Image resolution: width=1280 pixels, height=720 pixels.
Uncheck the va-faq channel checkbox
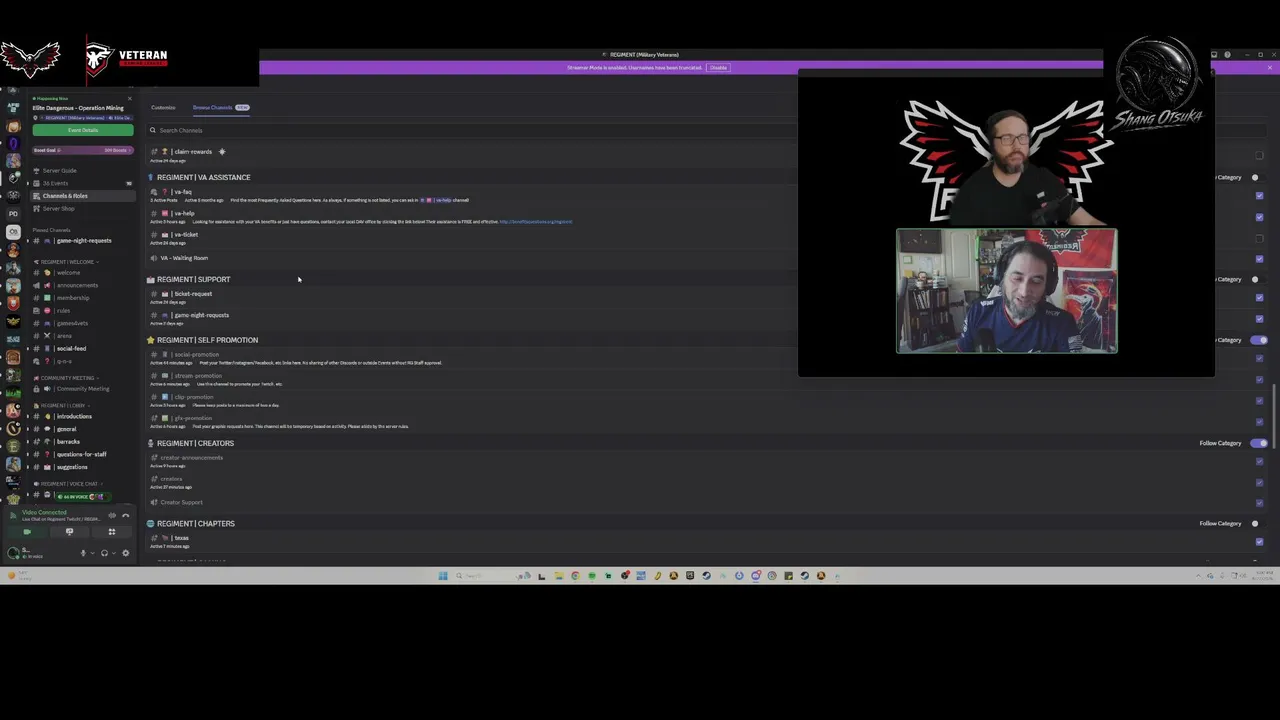pyautogui.click(x=1259, y=196)
